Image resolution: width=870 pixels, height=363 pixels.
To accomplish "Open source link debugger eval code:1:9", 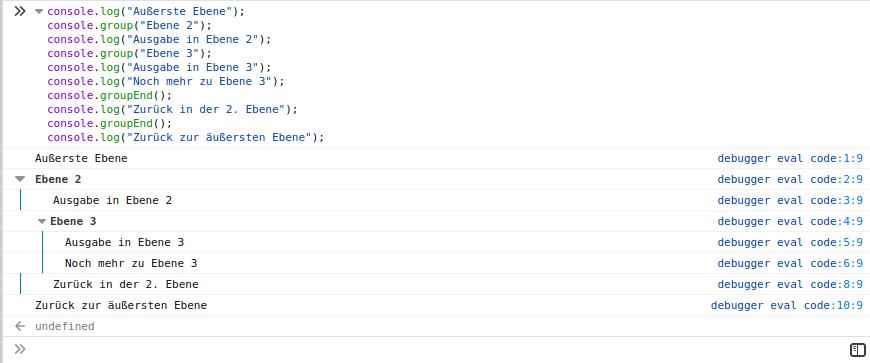I will pos(790,158).
